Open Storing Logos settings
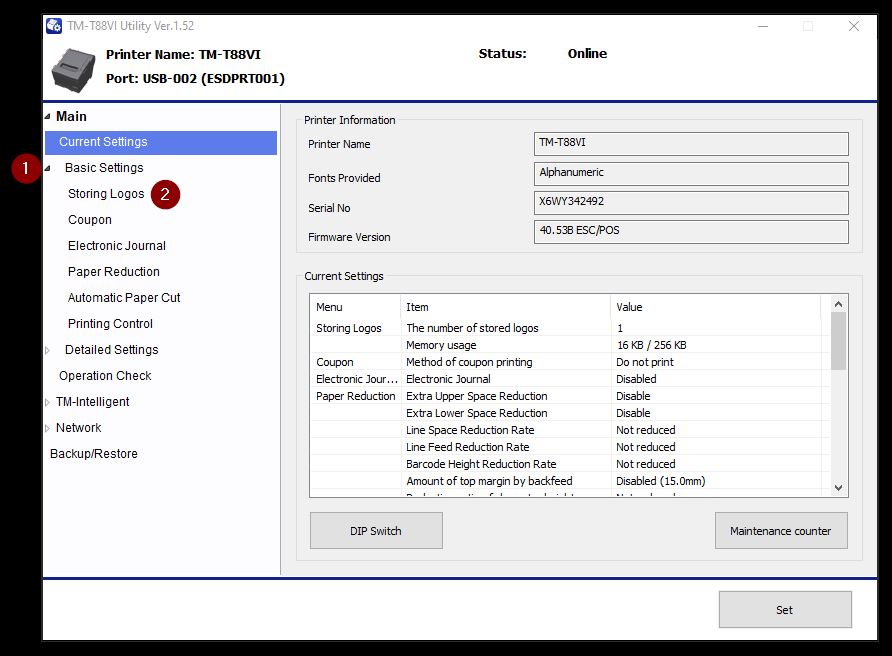 pos(106,194)
